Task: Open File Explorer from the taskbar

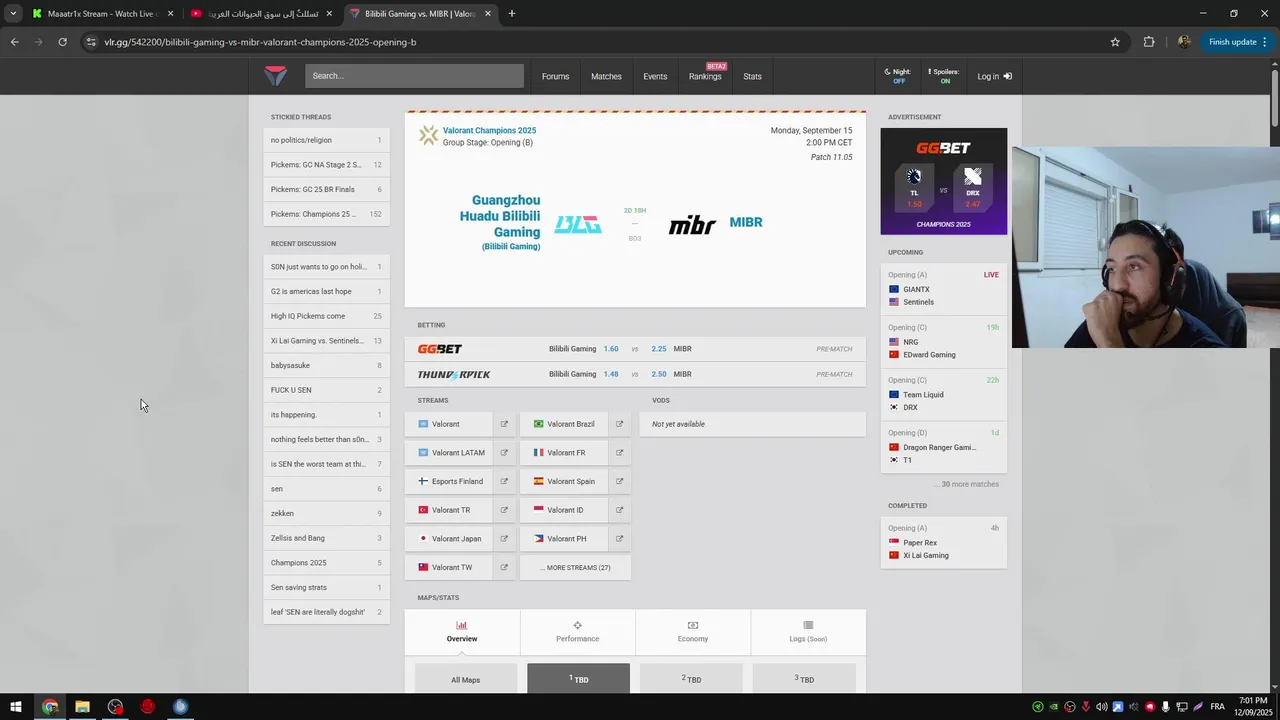Action: point(82,707)
